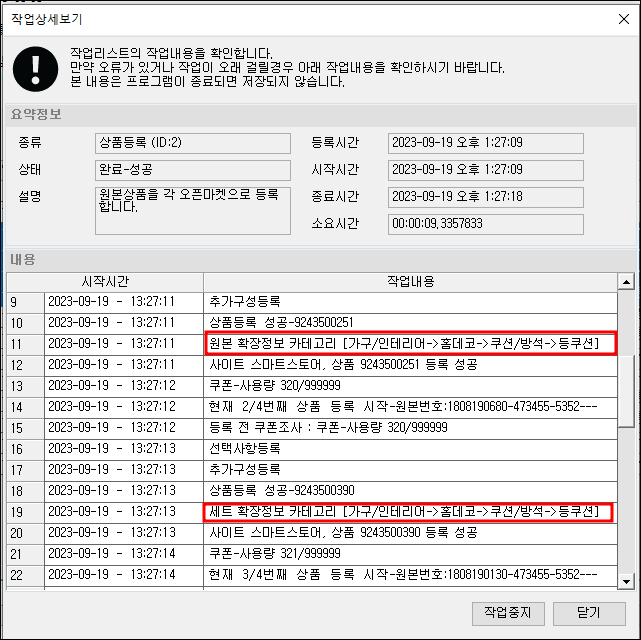Click the 종료시간 field 1:27:18

click(x=486, y=197)
